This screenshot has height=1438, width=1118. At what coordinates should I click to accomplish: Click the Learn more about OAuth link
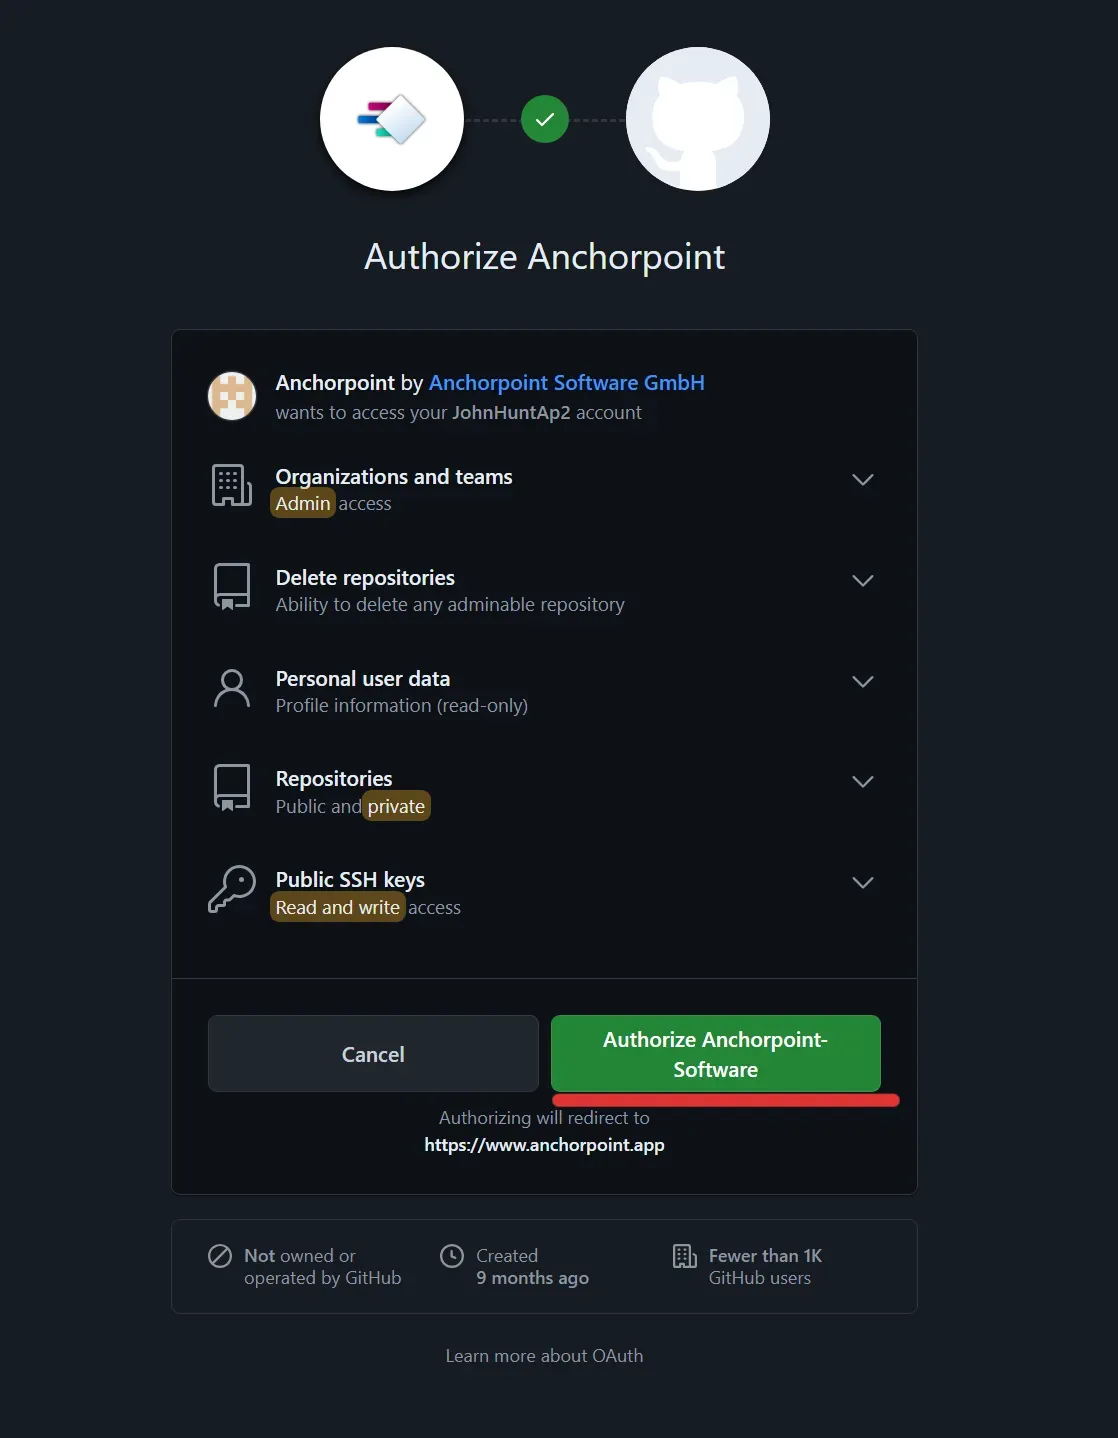pyautogui.click(x=544, y=1355)
